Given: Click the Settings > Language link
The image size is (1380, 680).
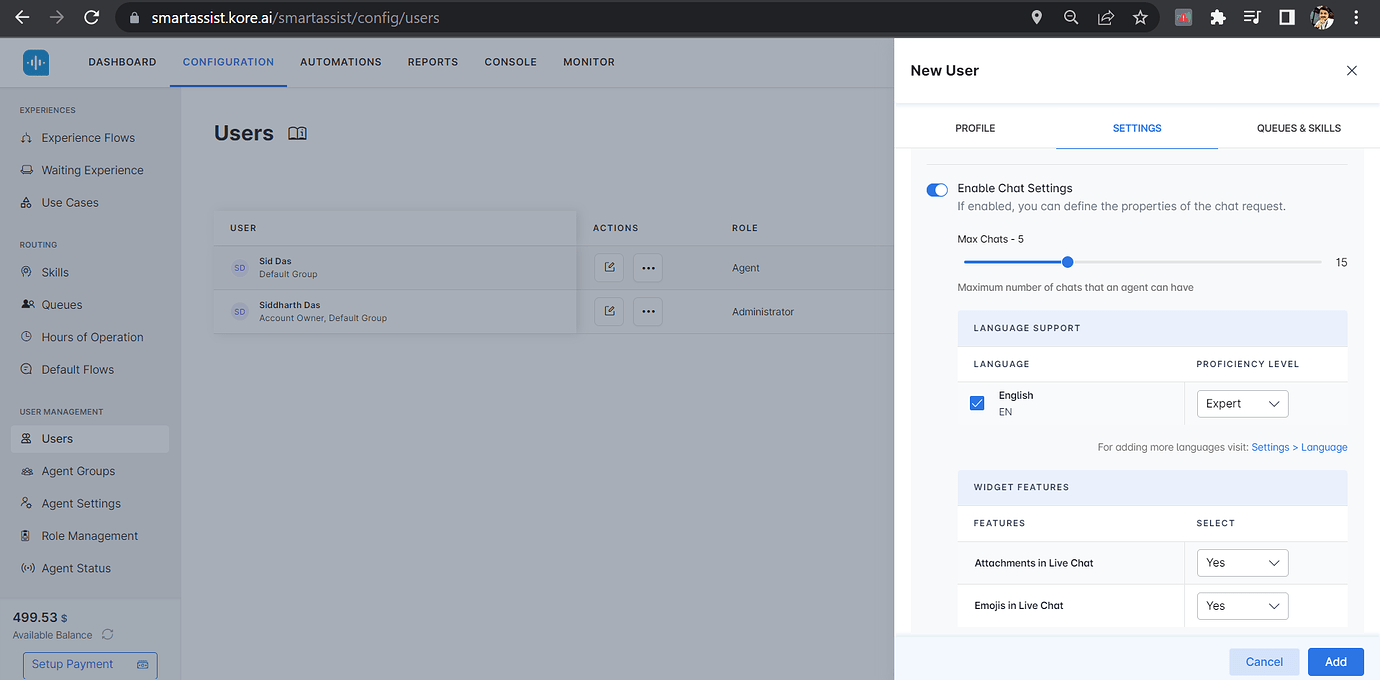Looking at the screenshot, I should click(1300, 447).
